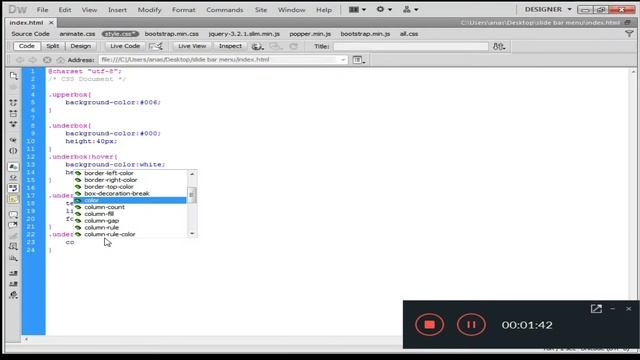Open File Management dropdown beside Title field

coord(499,47)
